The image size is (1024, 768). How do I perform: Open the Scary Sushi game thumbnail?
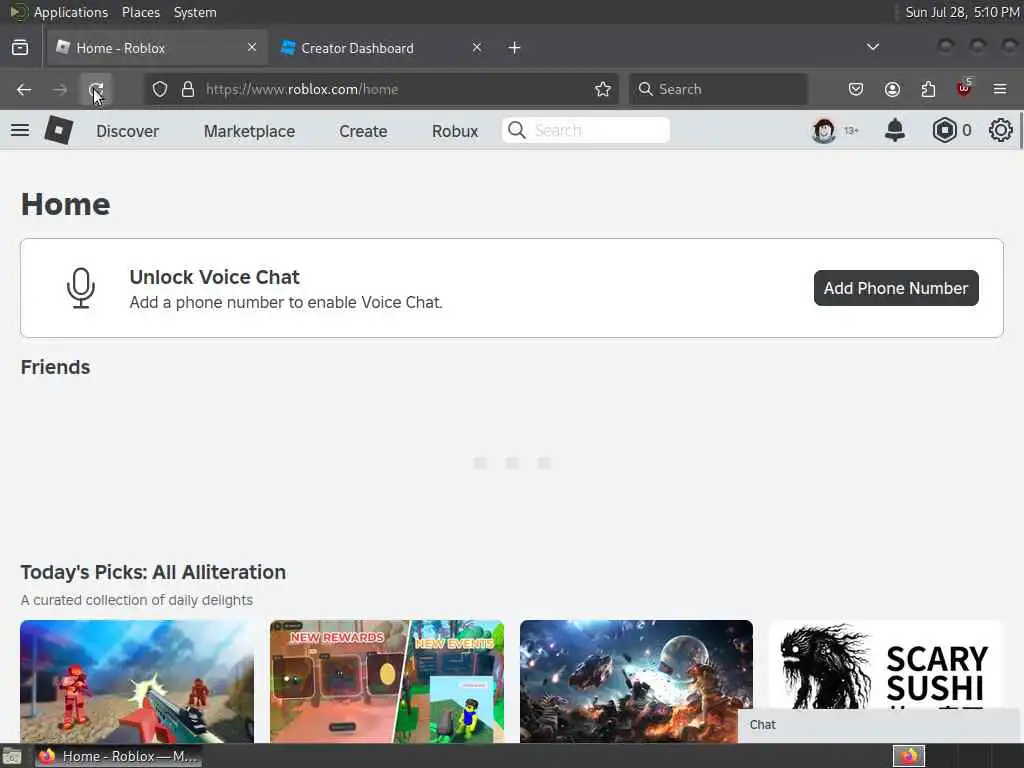click(886, 665)
